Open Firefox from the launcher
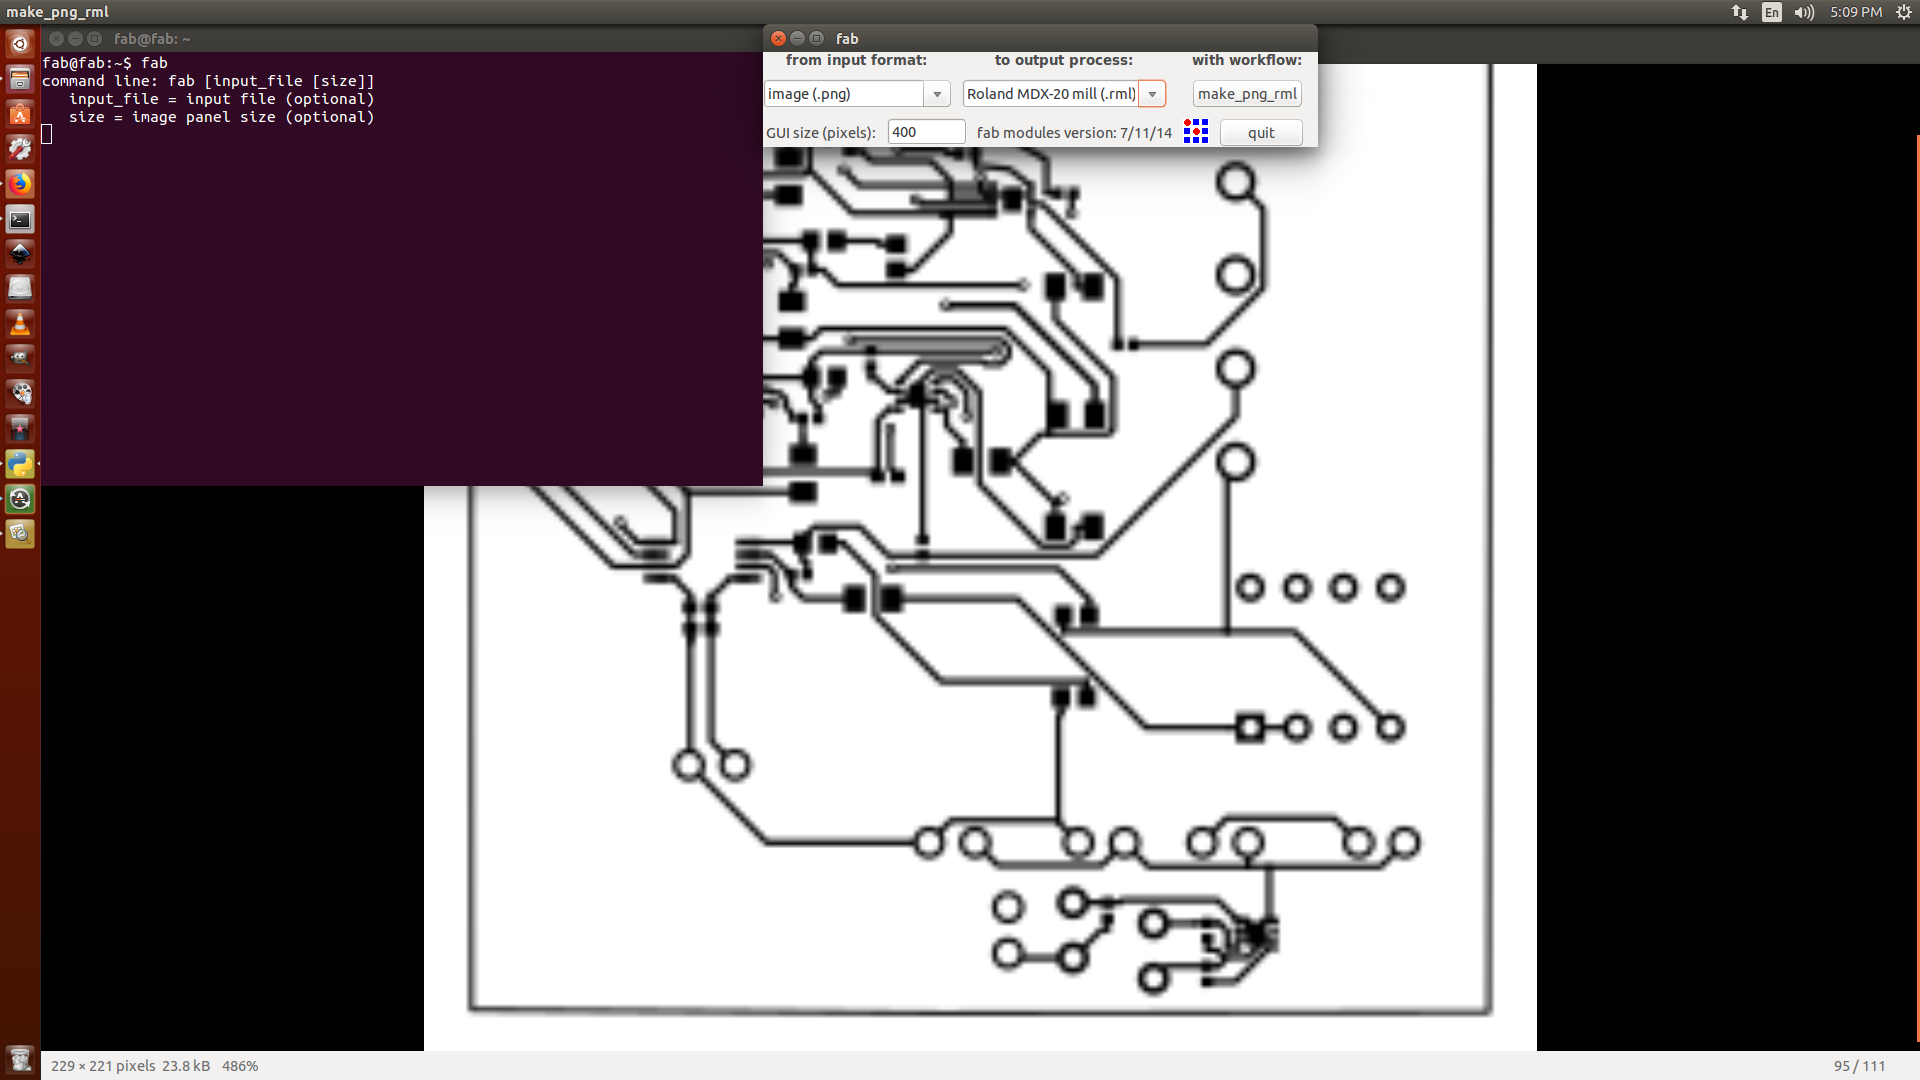This screenshot has width=1920, height=1080. point(20,184)
